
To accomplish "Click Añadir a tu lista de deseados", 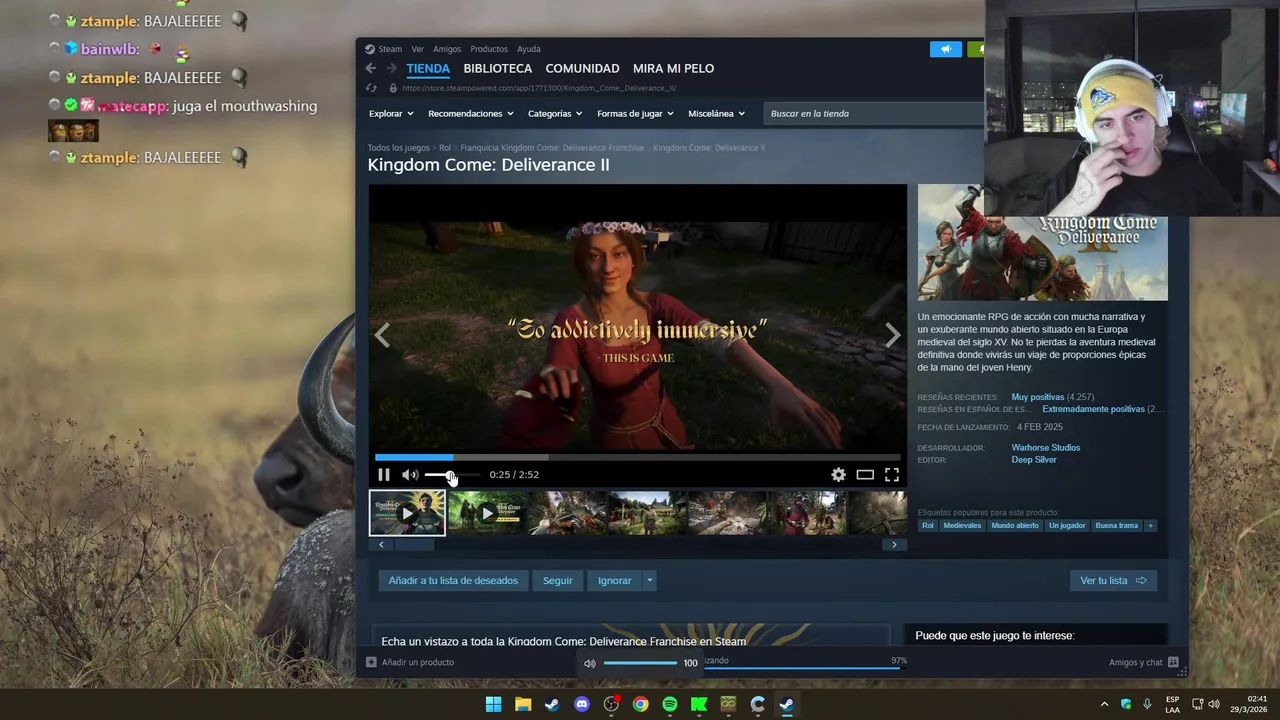I will click(x=453, y=581).
